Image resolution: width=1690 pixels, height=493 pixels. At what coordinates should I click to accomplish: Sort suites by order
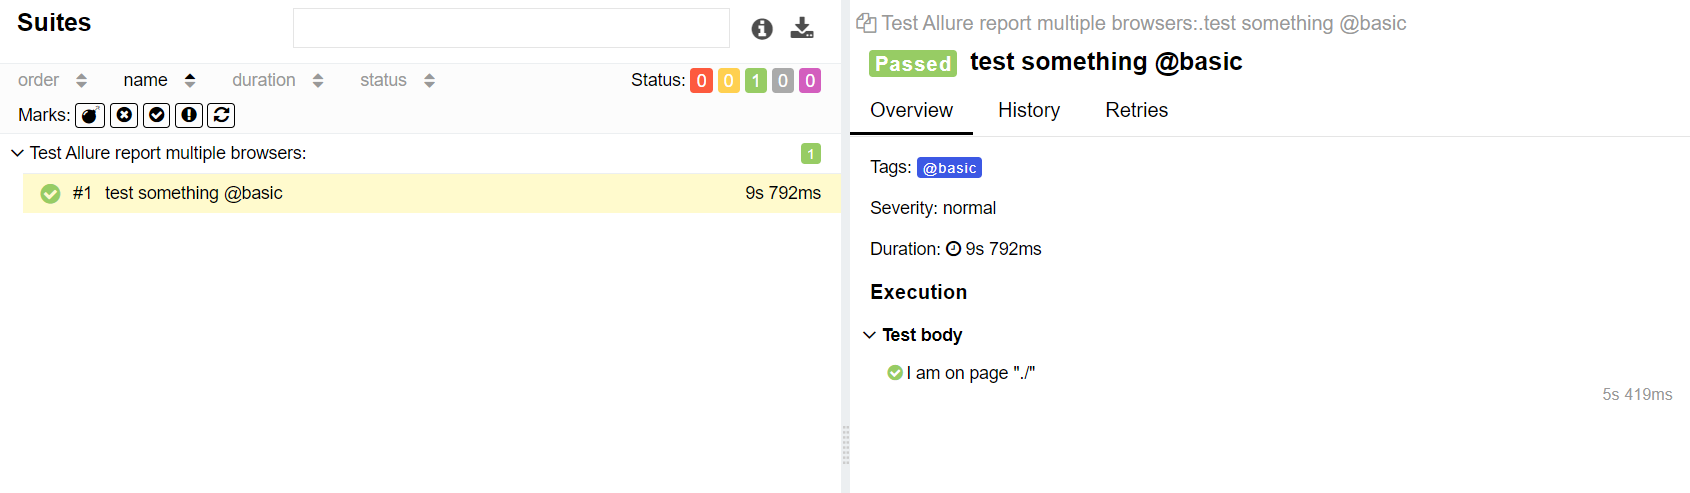[52, 80]
